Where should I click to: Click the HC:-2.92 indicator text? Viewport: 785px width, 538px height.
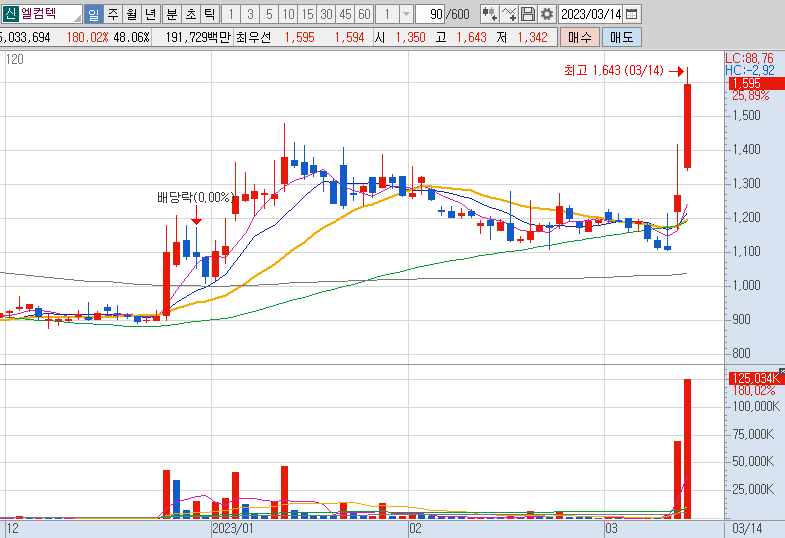coord(750,70)
